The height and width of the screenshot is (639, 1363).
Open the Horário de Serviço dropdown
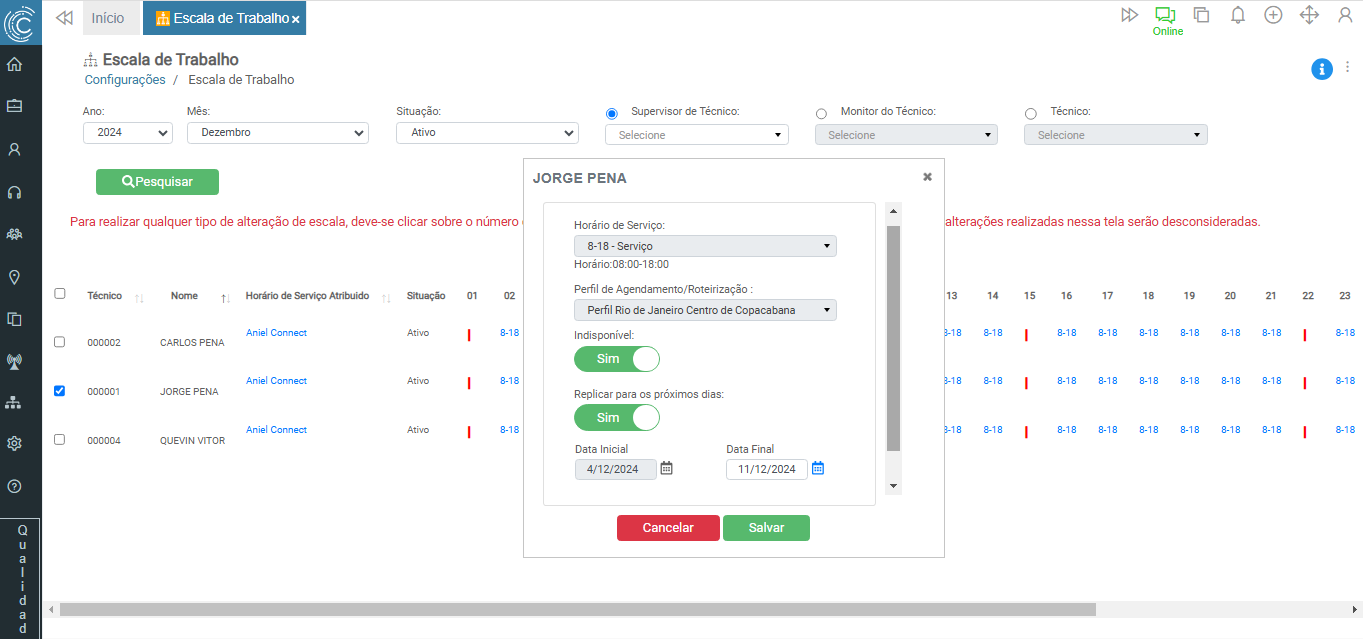point(704,246)
